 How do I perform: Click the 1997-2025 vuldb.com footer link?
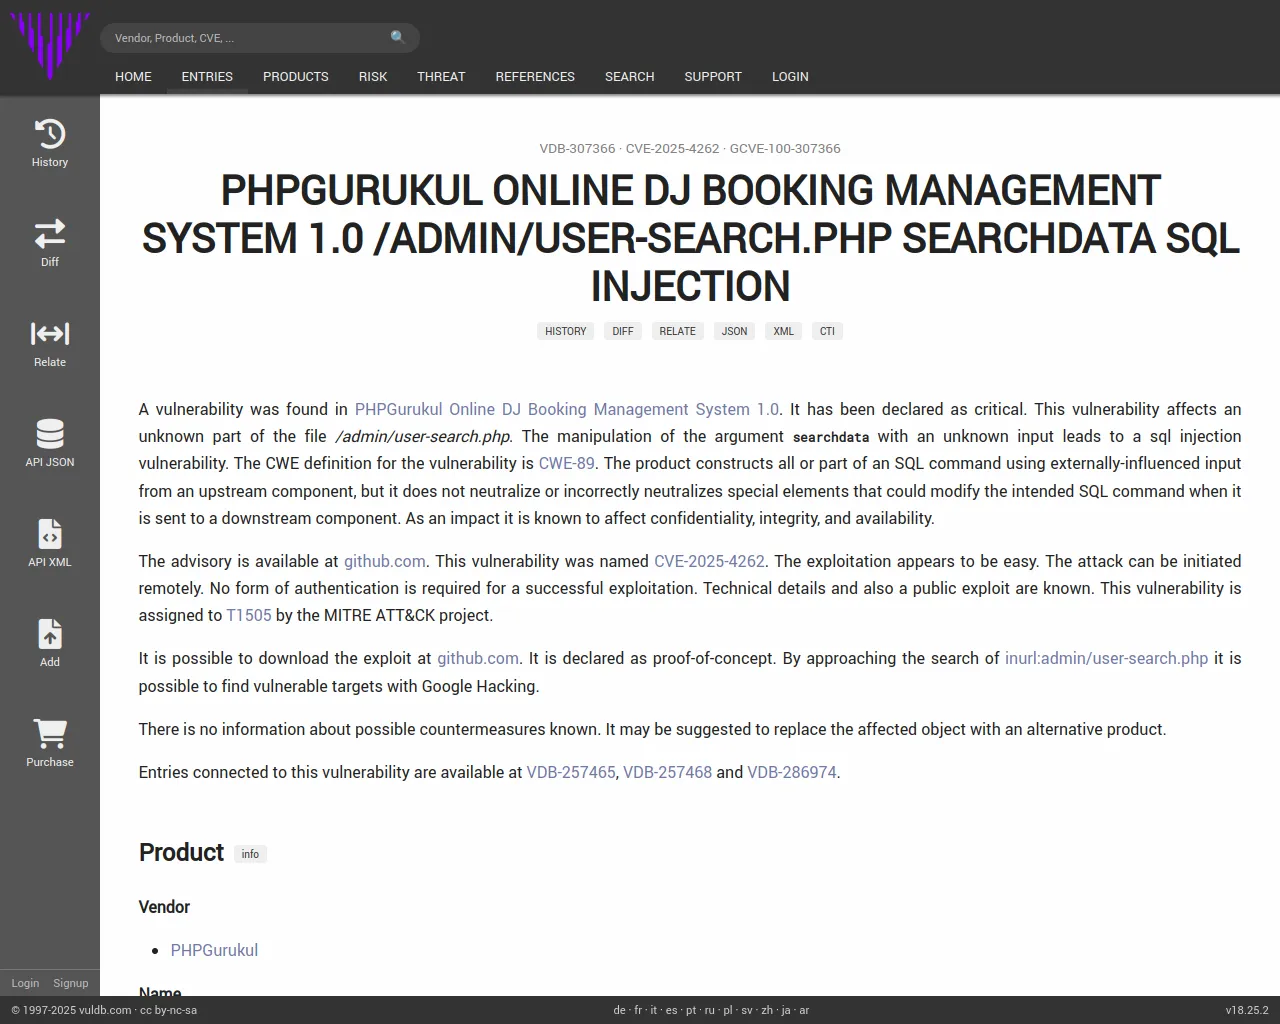click(71, 1010)
